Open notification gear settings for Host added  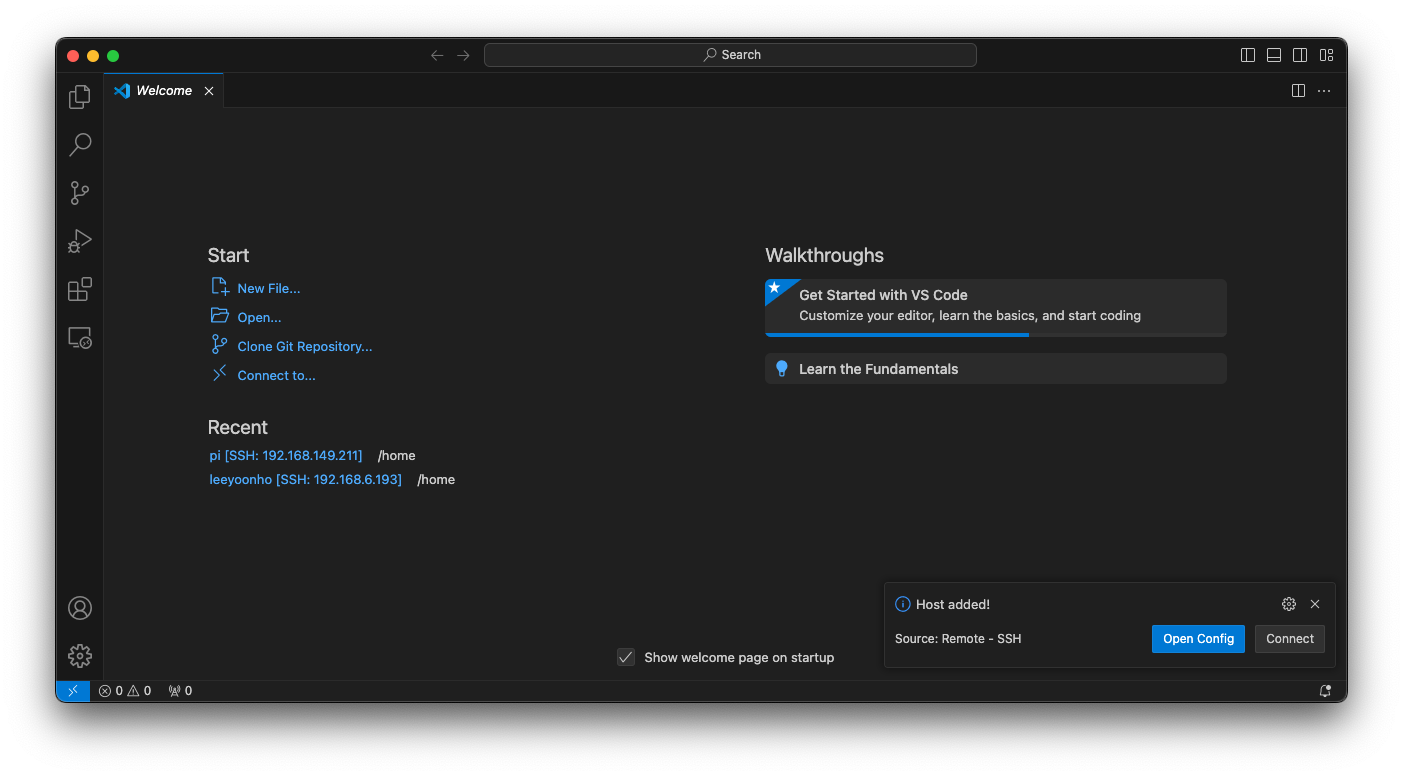click(1289, 604)
